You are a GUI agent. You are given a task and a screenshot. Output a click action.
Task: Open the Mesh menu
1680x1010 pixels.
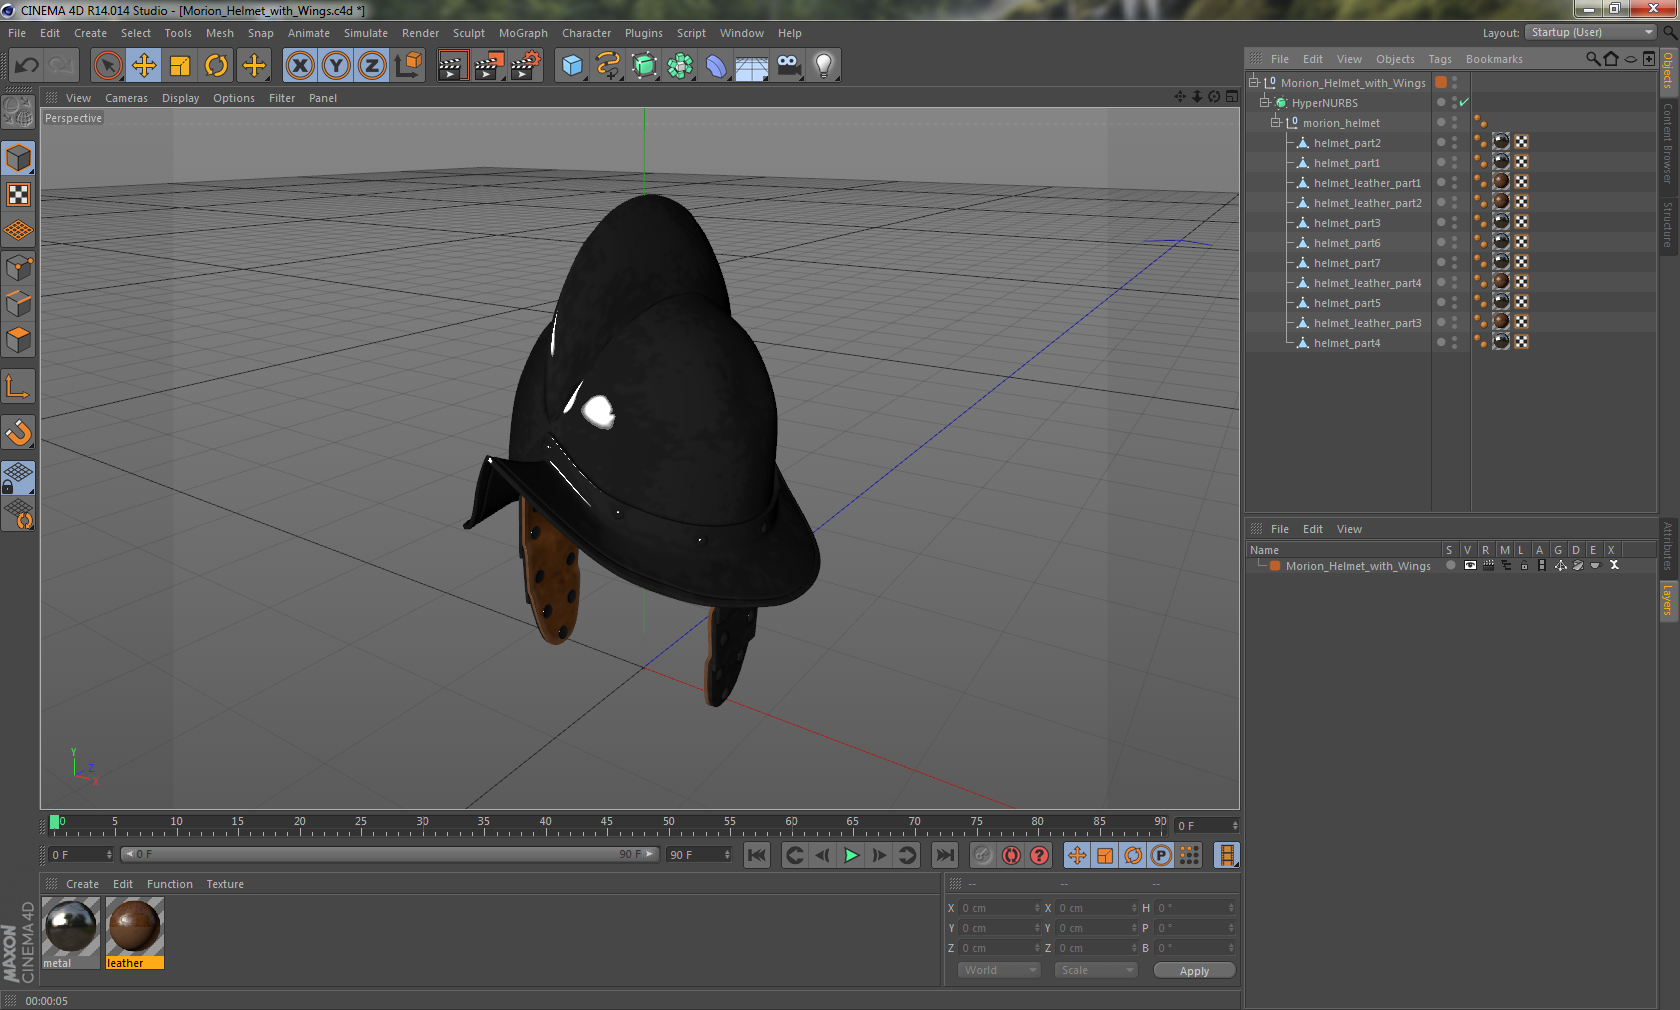click(220, 33)
